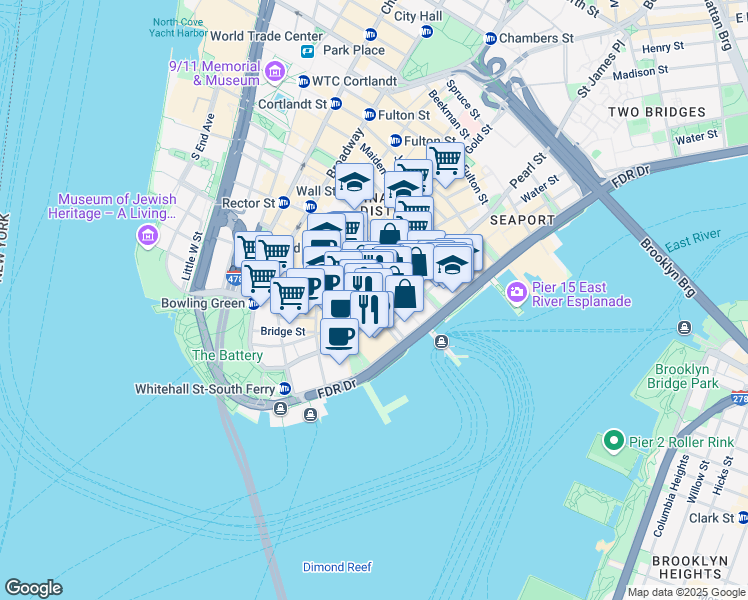This screenshot has width=748, height=600.
Task: Click the North Cove Yacht Harbor label
Action: 178,28
